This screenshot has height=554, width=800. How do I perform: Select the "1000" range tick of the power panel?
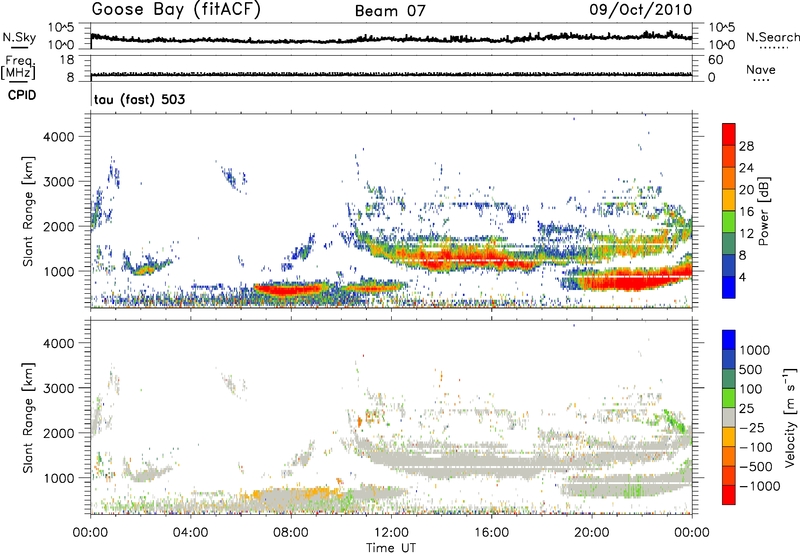(59, 272)
